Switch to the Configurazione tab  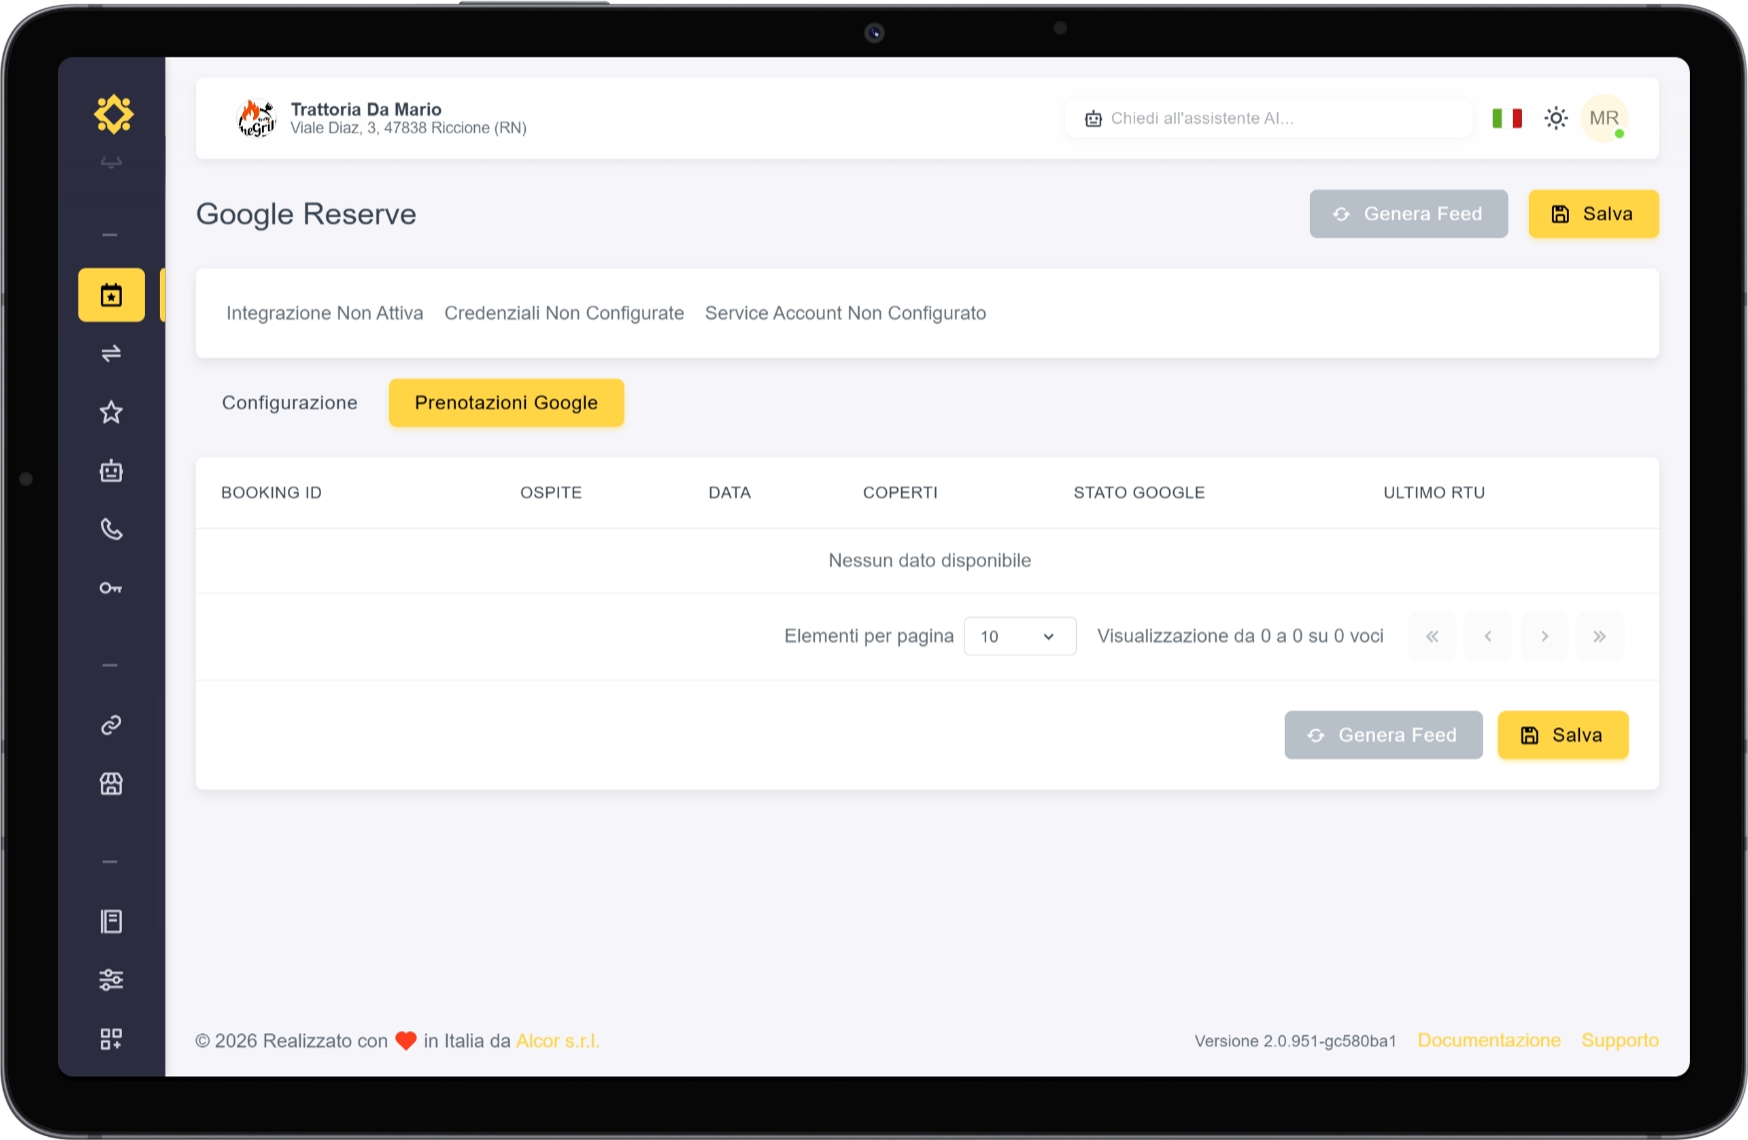[x=290, y=403]
